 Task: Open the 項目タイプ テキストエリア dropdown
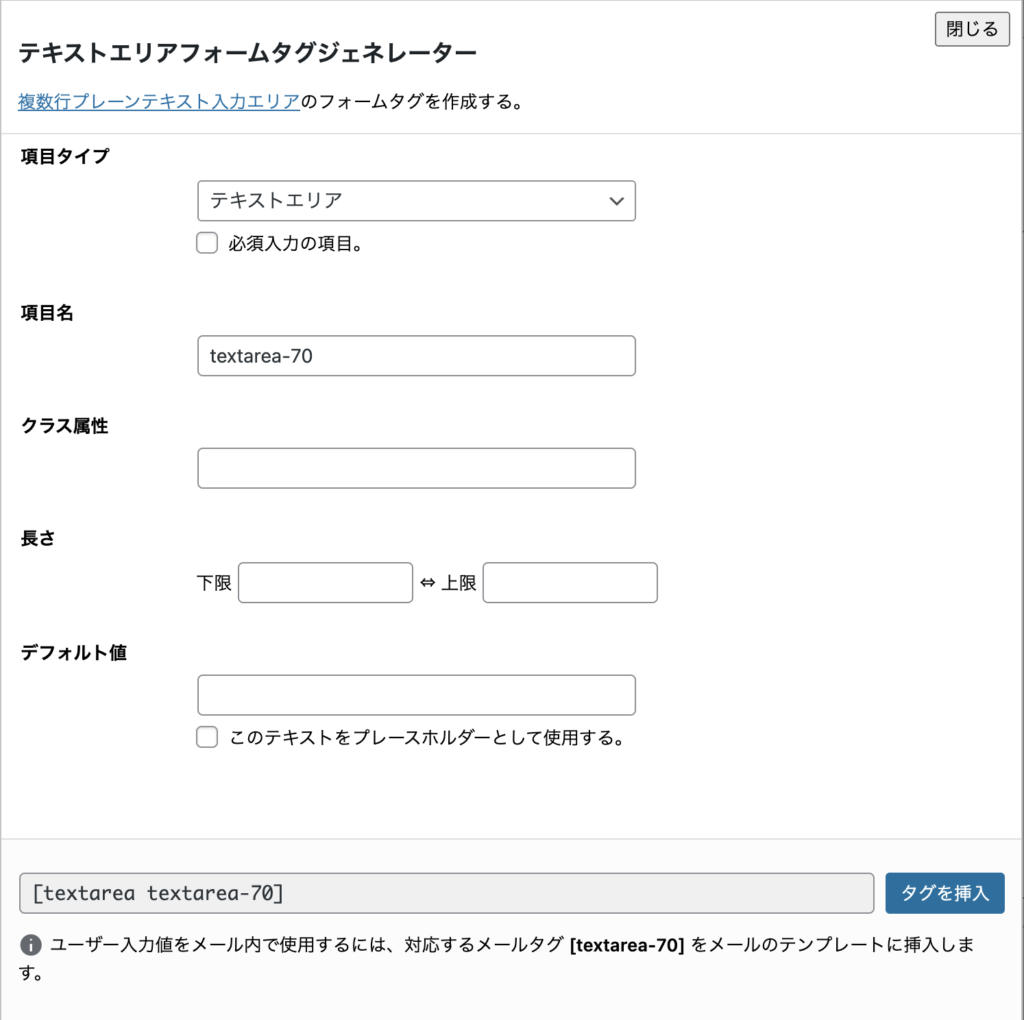click(x=416, y=200)
